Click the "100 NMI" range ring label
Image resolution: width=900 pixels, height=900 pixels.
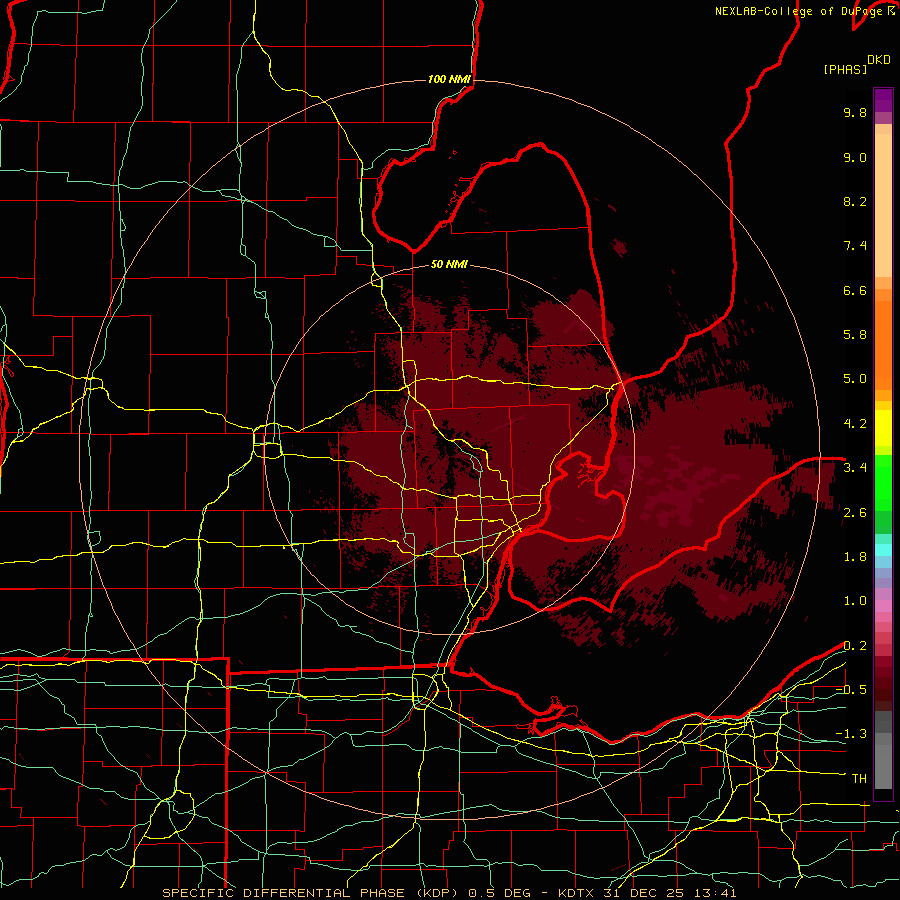449,79
